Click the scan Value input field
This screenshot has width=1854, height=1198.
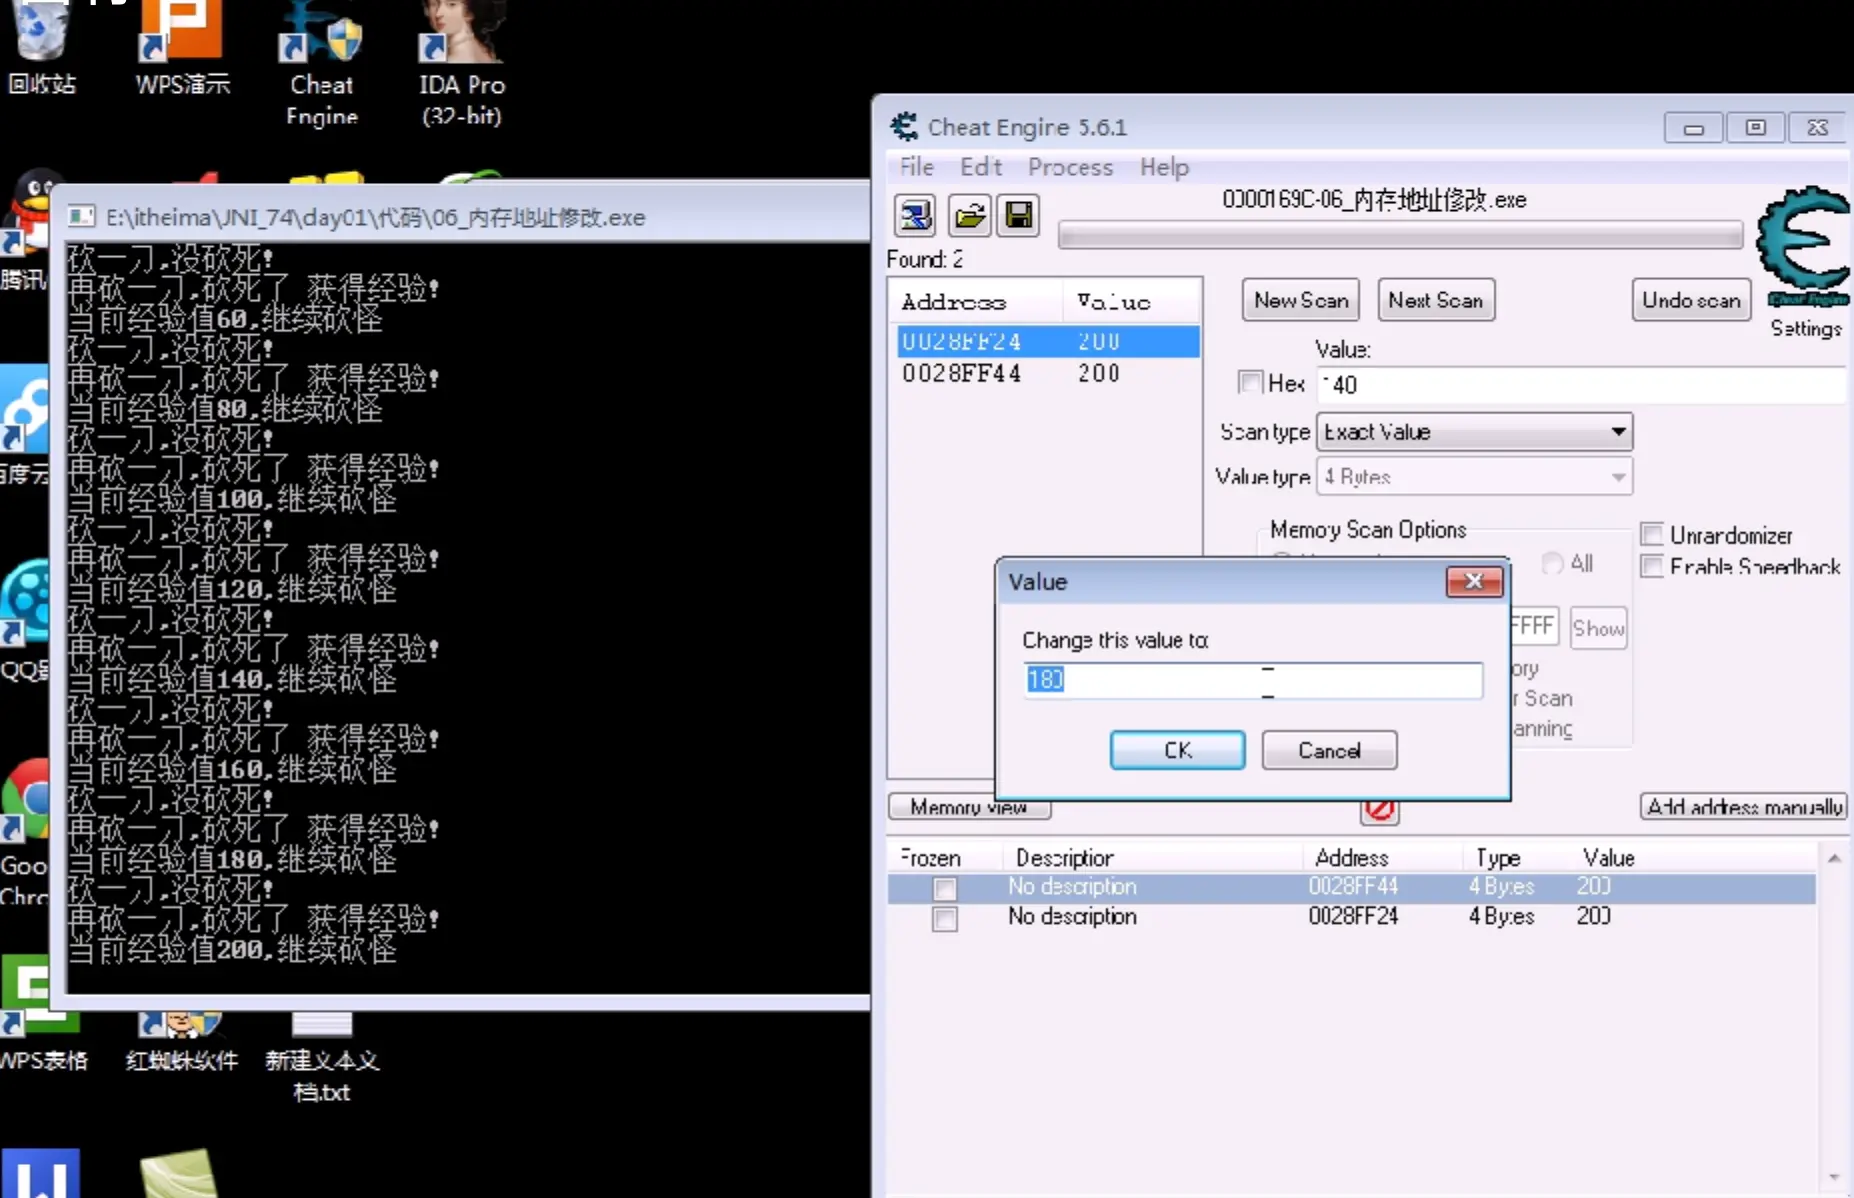click(1580, 385)
